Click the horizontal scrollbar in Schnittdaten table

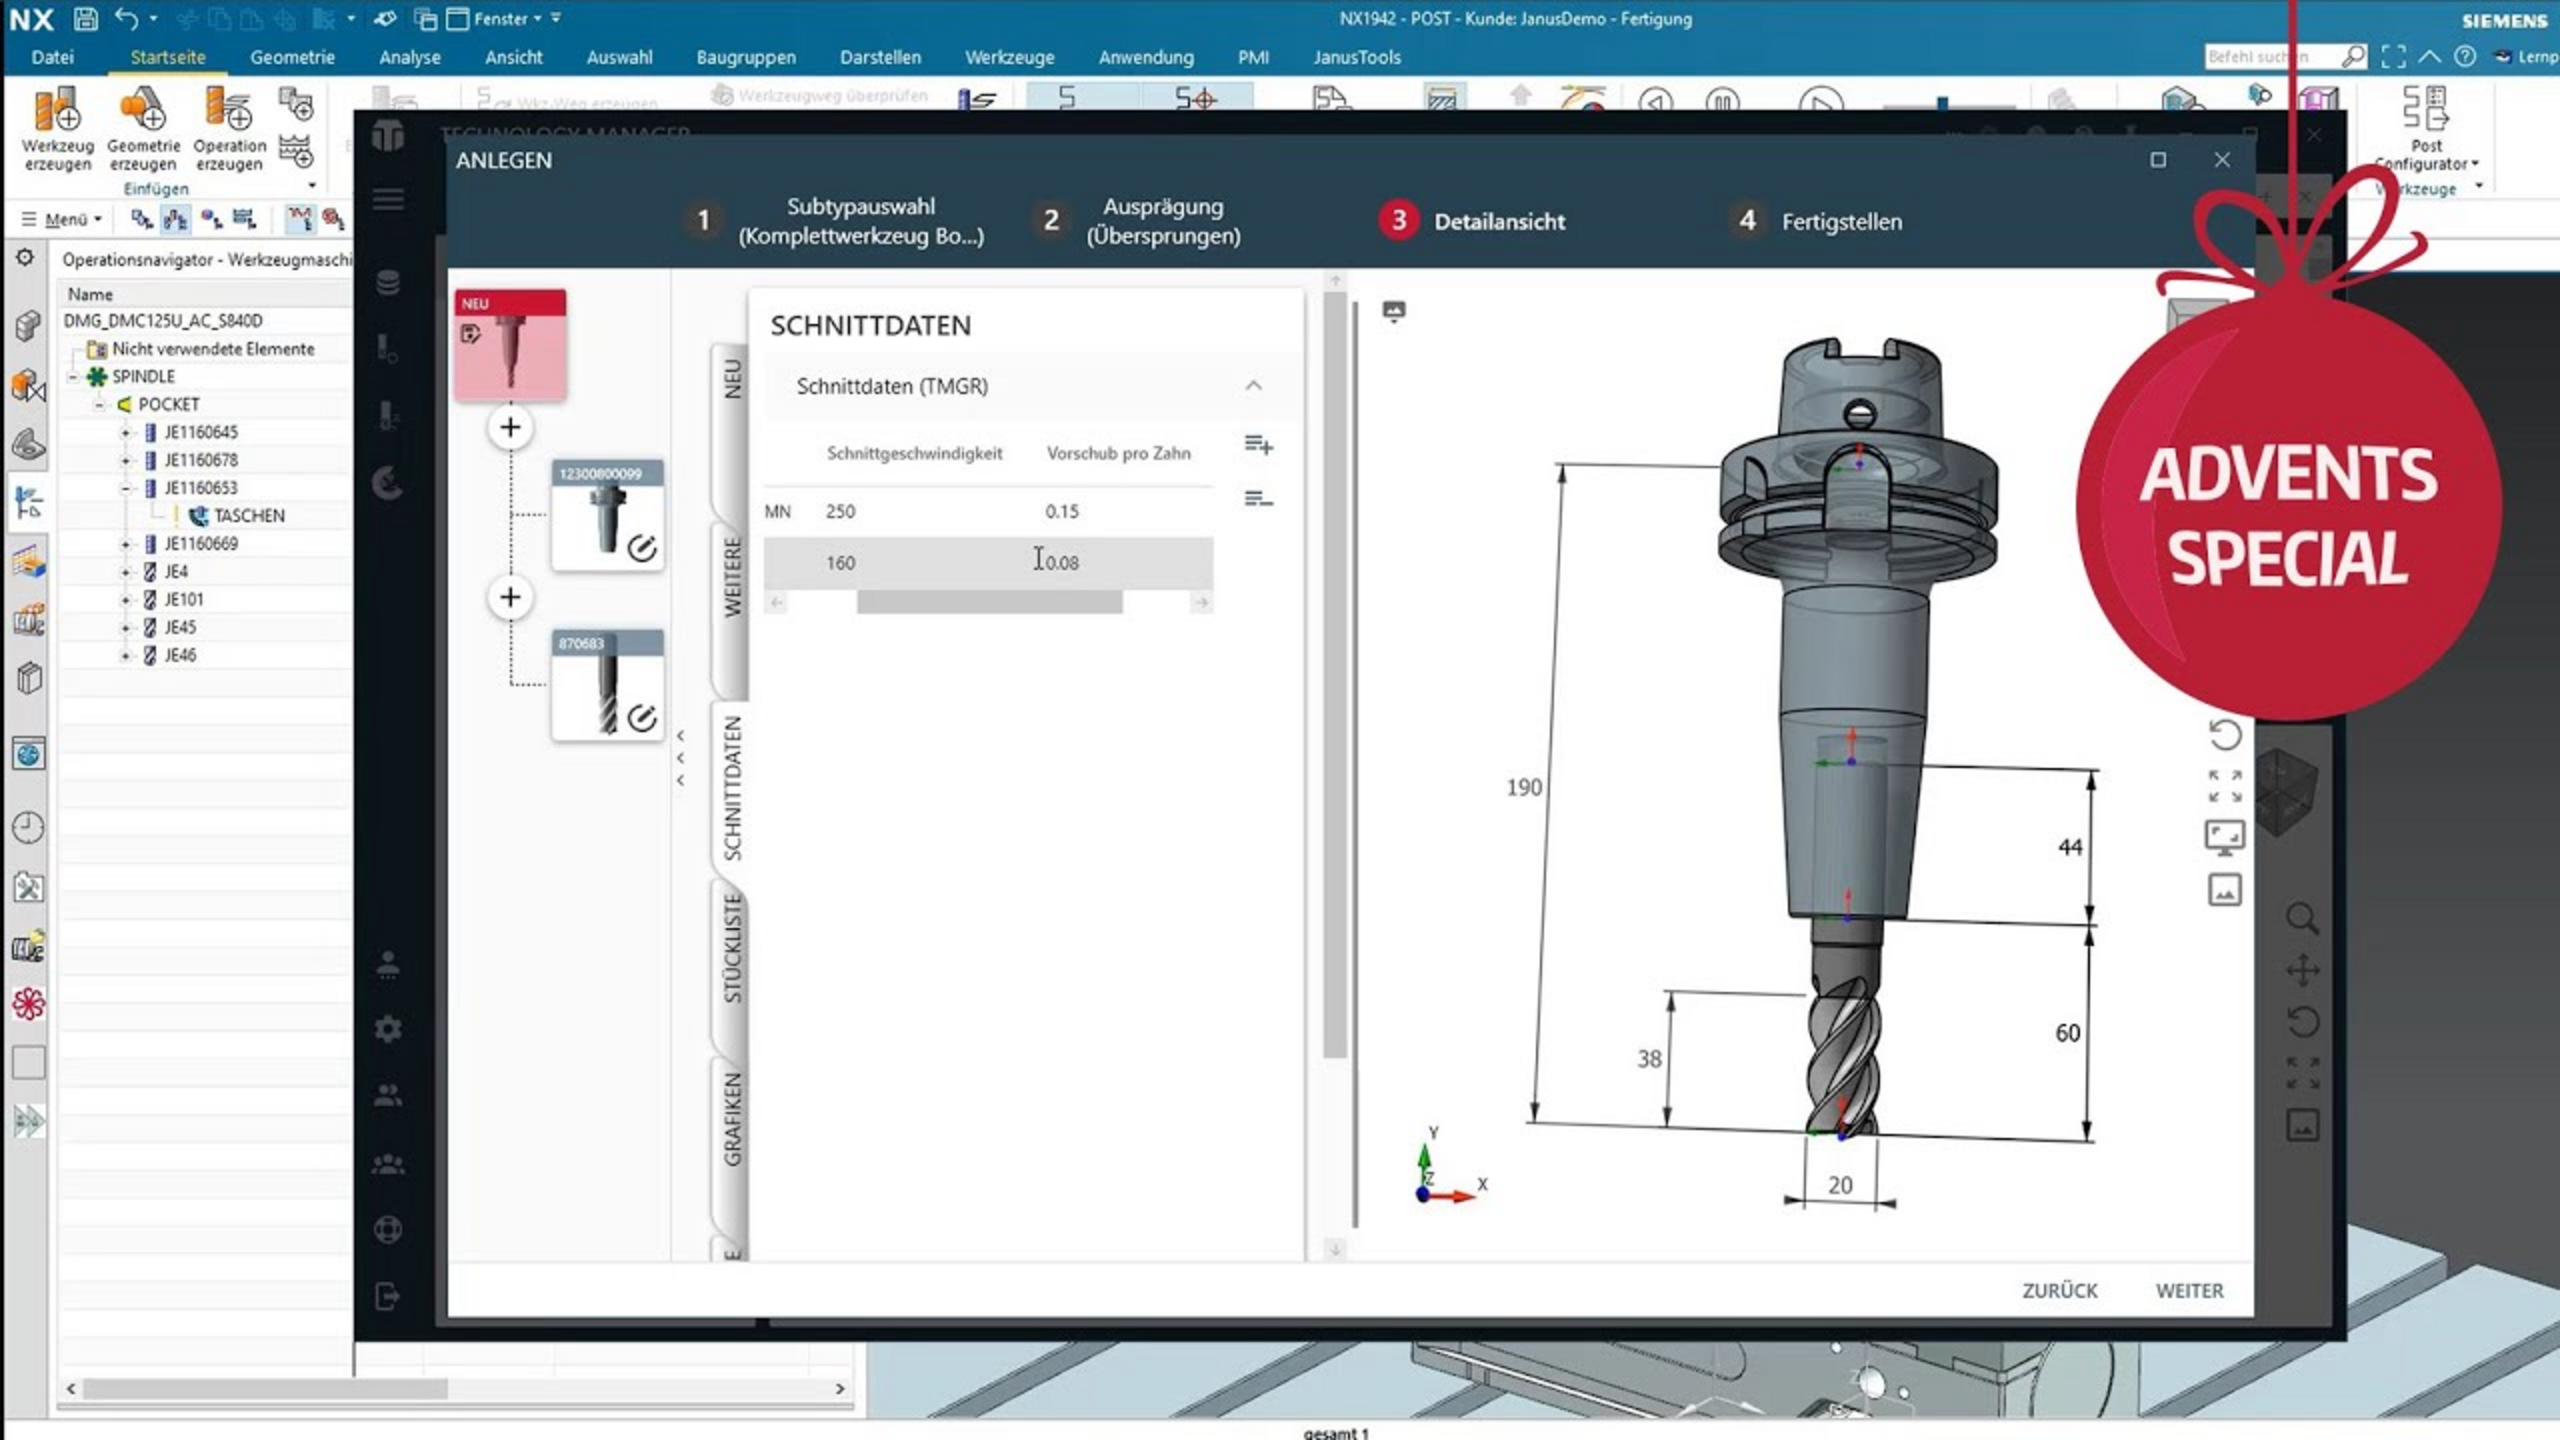989,602
